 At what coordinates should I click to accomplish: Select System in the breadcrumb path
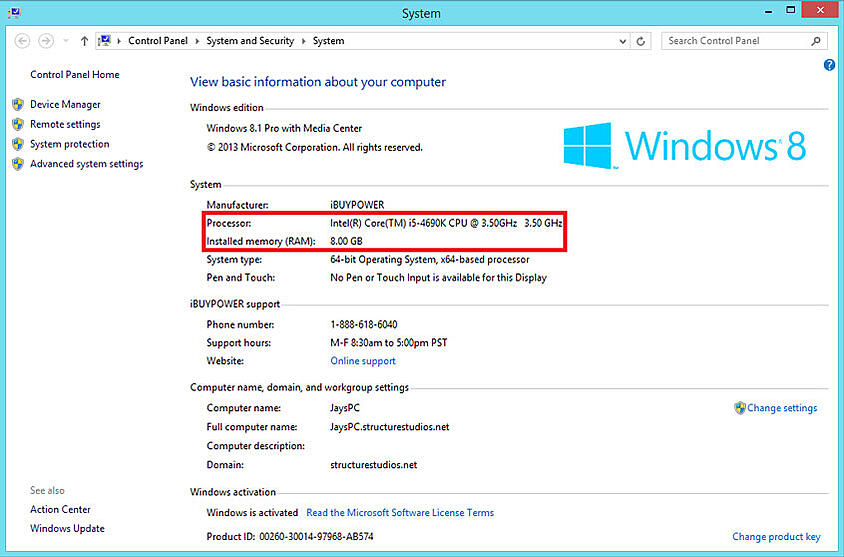pos(328,41)
